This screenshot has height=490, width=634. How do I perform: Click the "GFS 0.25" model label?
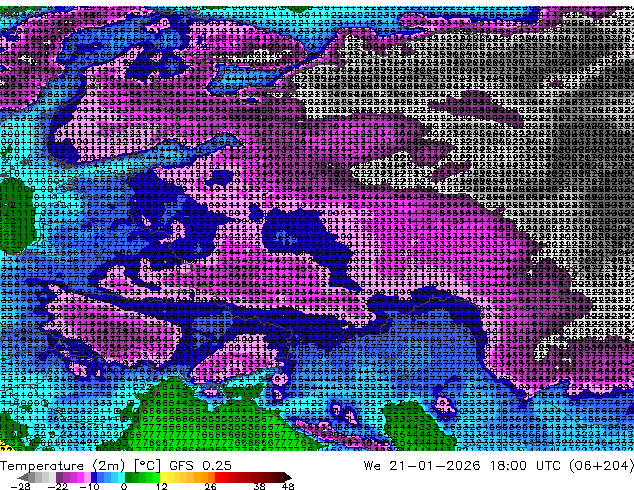point(200,466)
